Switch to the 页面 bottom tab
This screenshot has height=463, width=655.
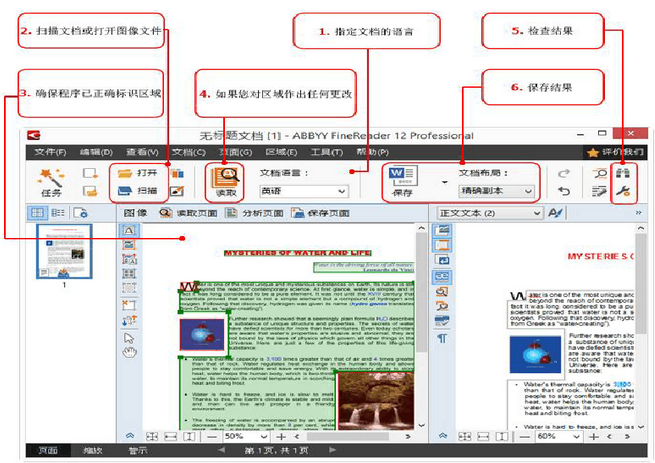(x=48, y=450)
